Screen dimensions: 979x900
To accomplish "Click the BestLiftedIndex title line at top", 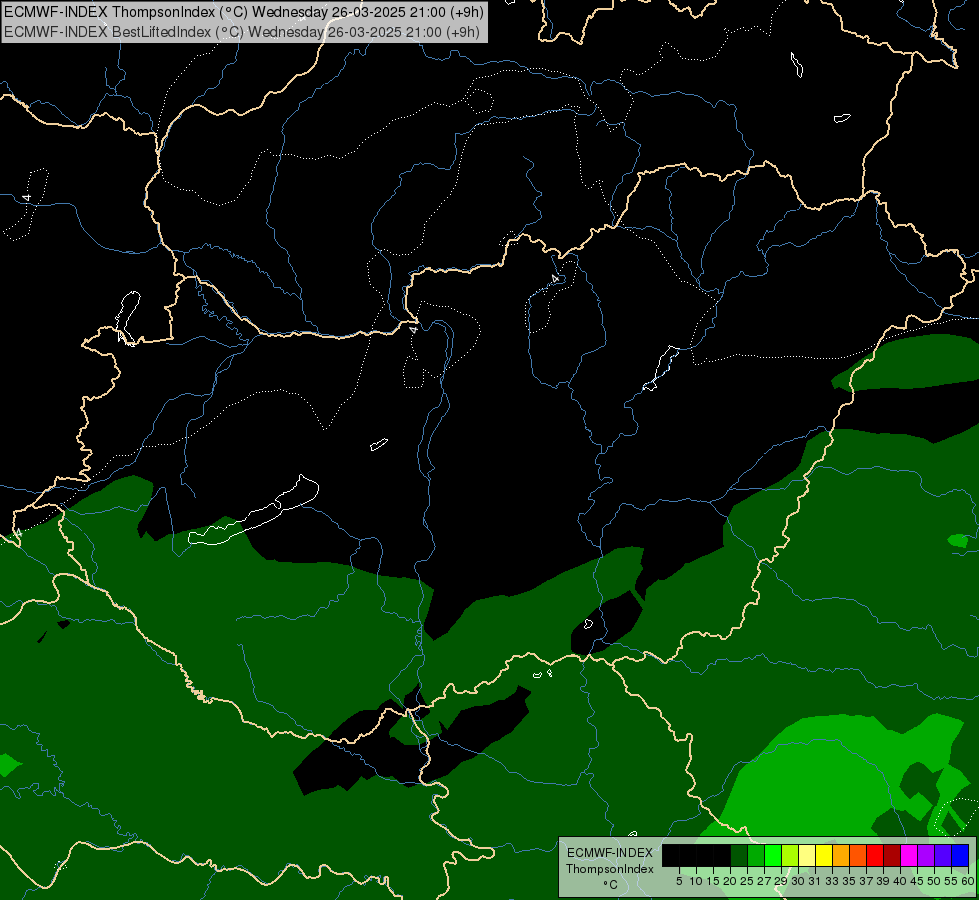I will pyautogui.click(x=242, y=32).
